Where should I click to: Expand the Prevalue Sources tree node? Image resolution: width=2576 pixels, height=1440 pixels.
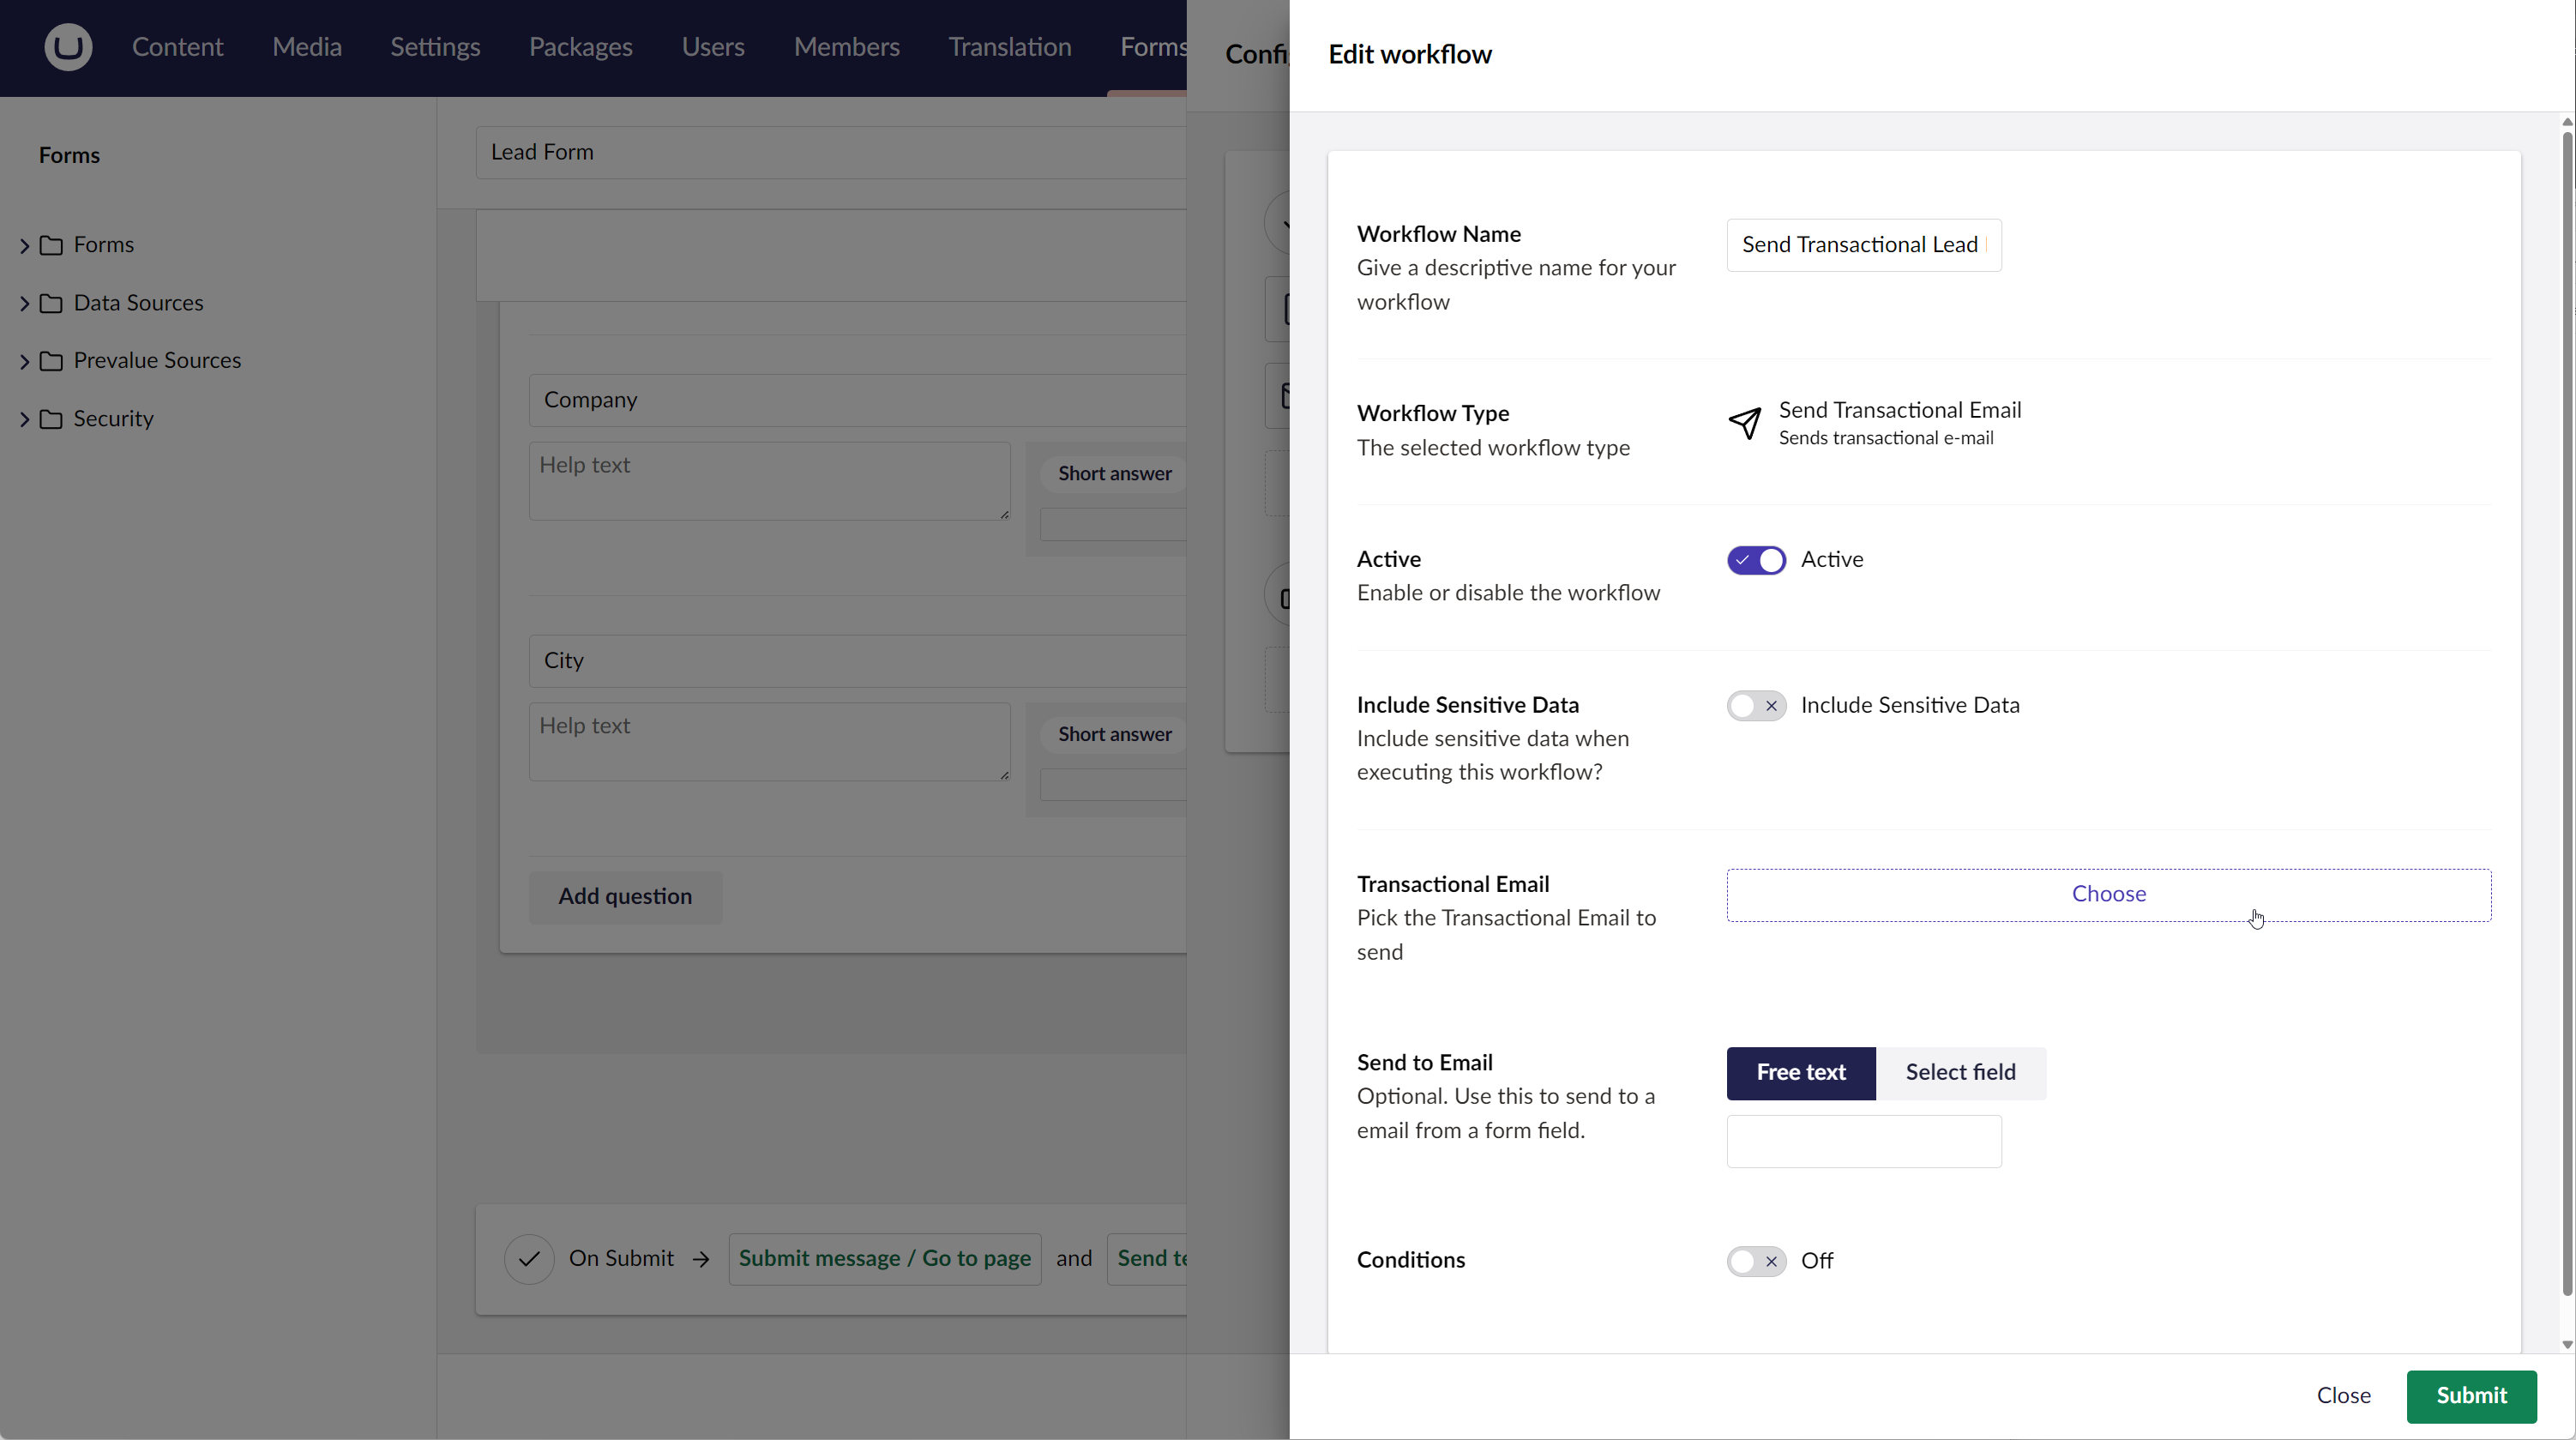tap(25, 361)
